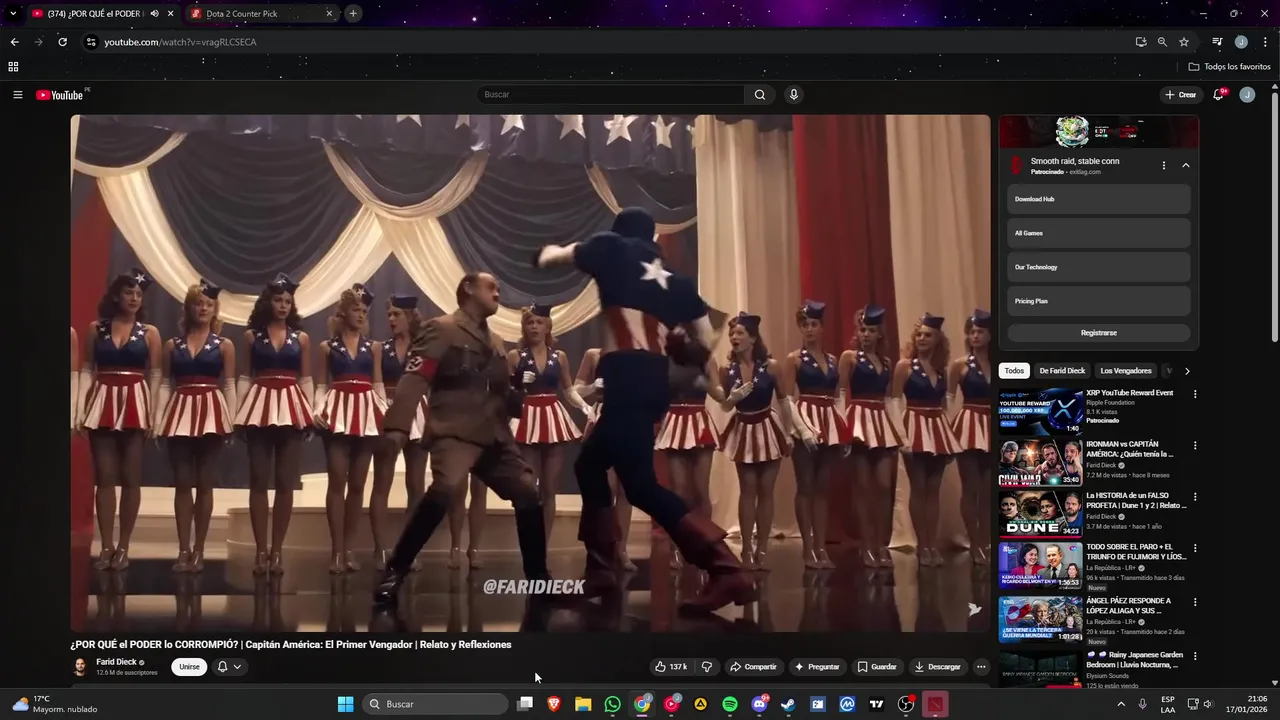This screenshot has width=1280, height=720.
Task: Click the Registrarse ad button
Action: tap(1099, 333)
